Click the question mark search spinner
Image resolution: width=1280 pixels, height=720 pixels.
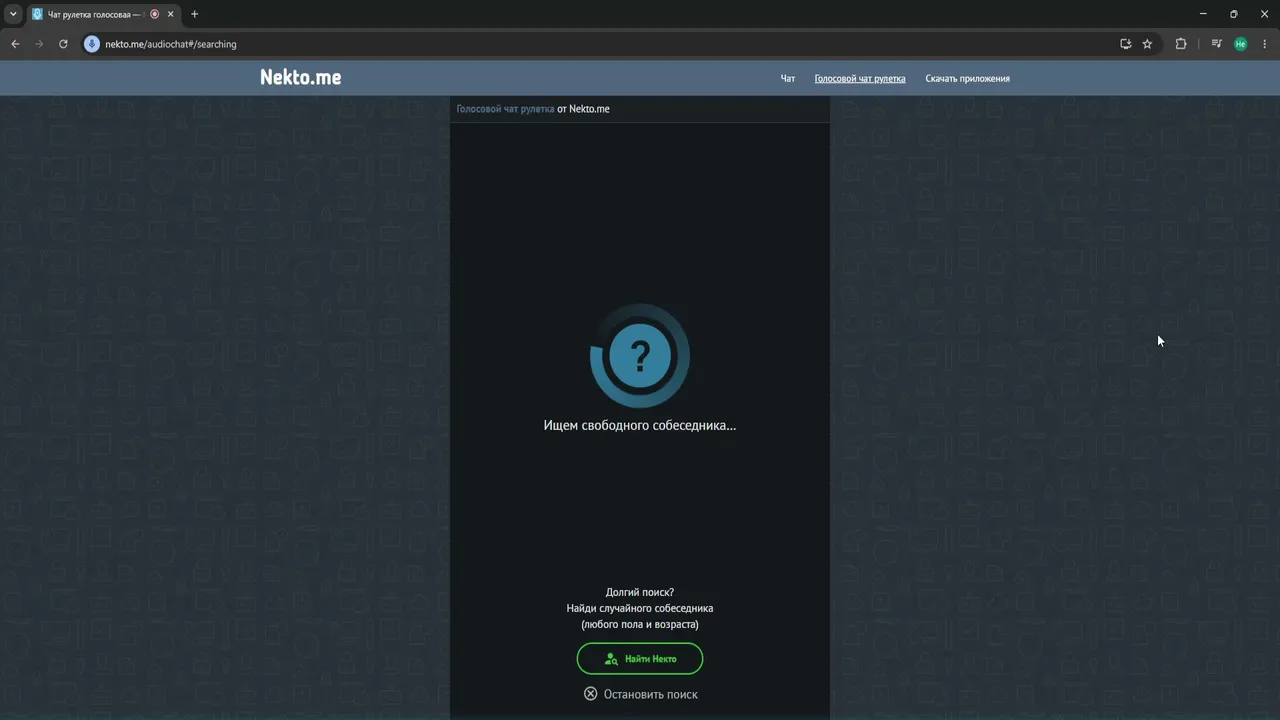(640, 356)
